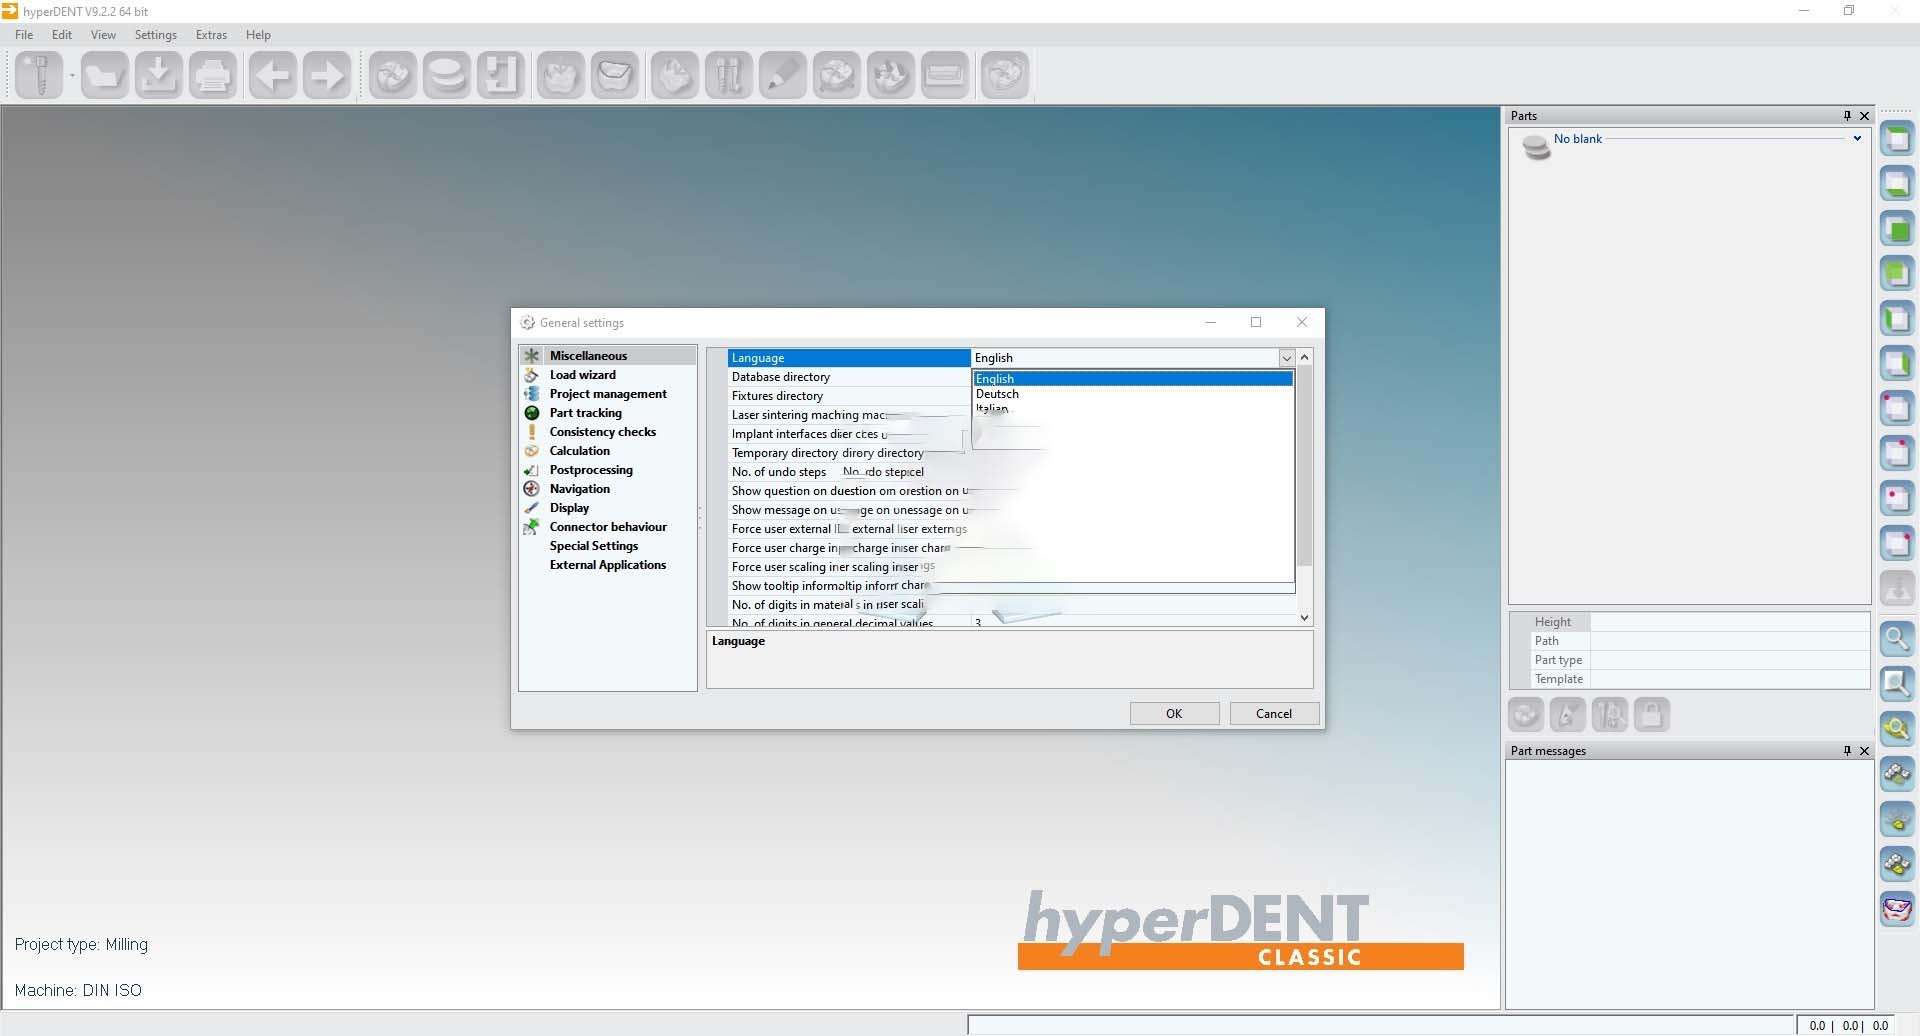
Task: Click the red glasses icon in right sidebar
Action: [x=1897, y=909]
